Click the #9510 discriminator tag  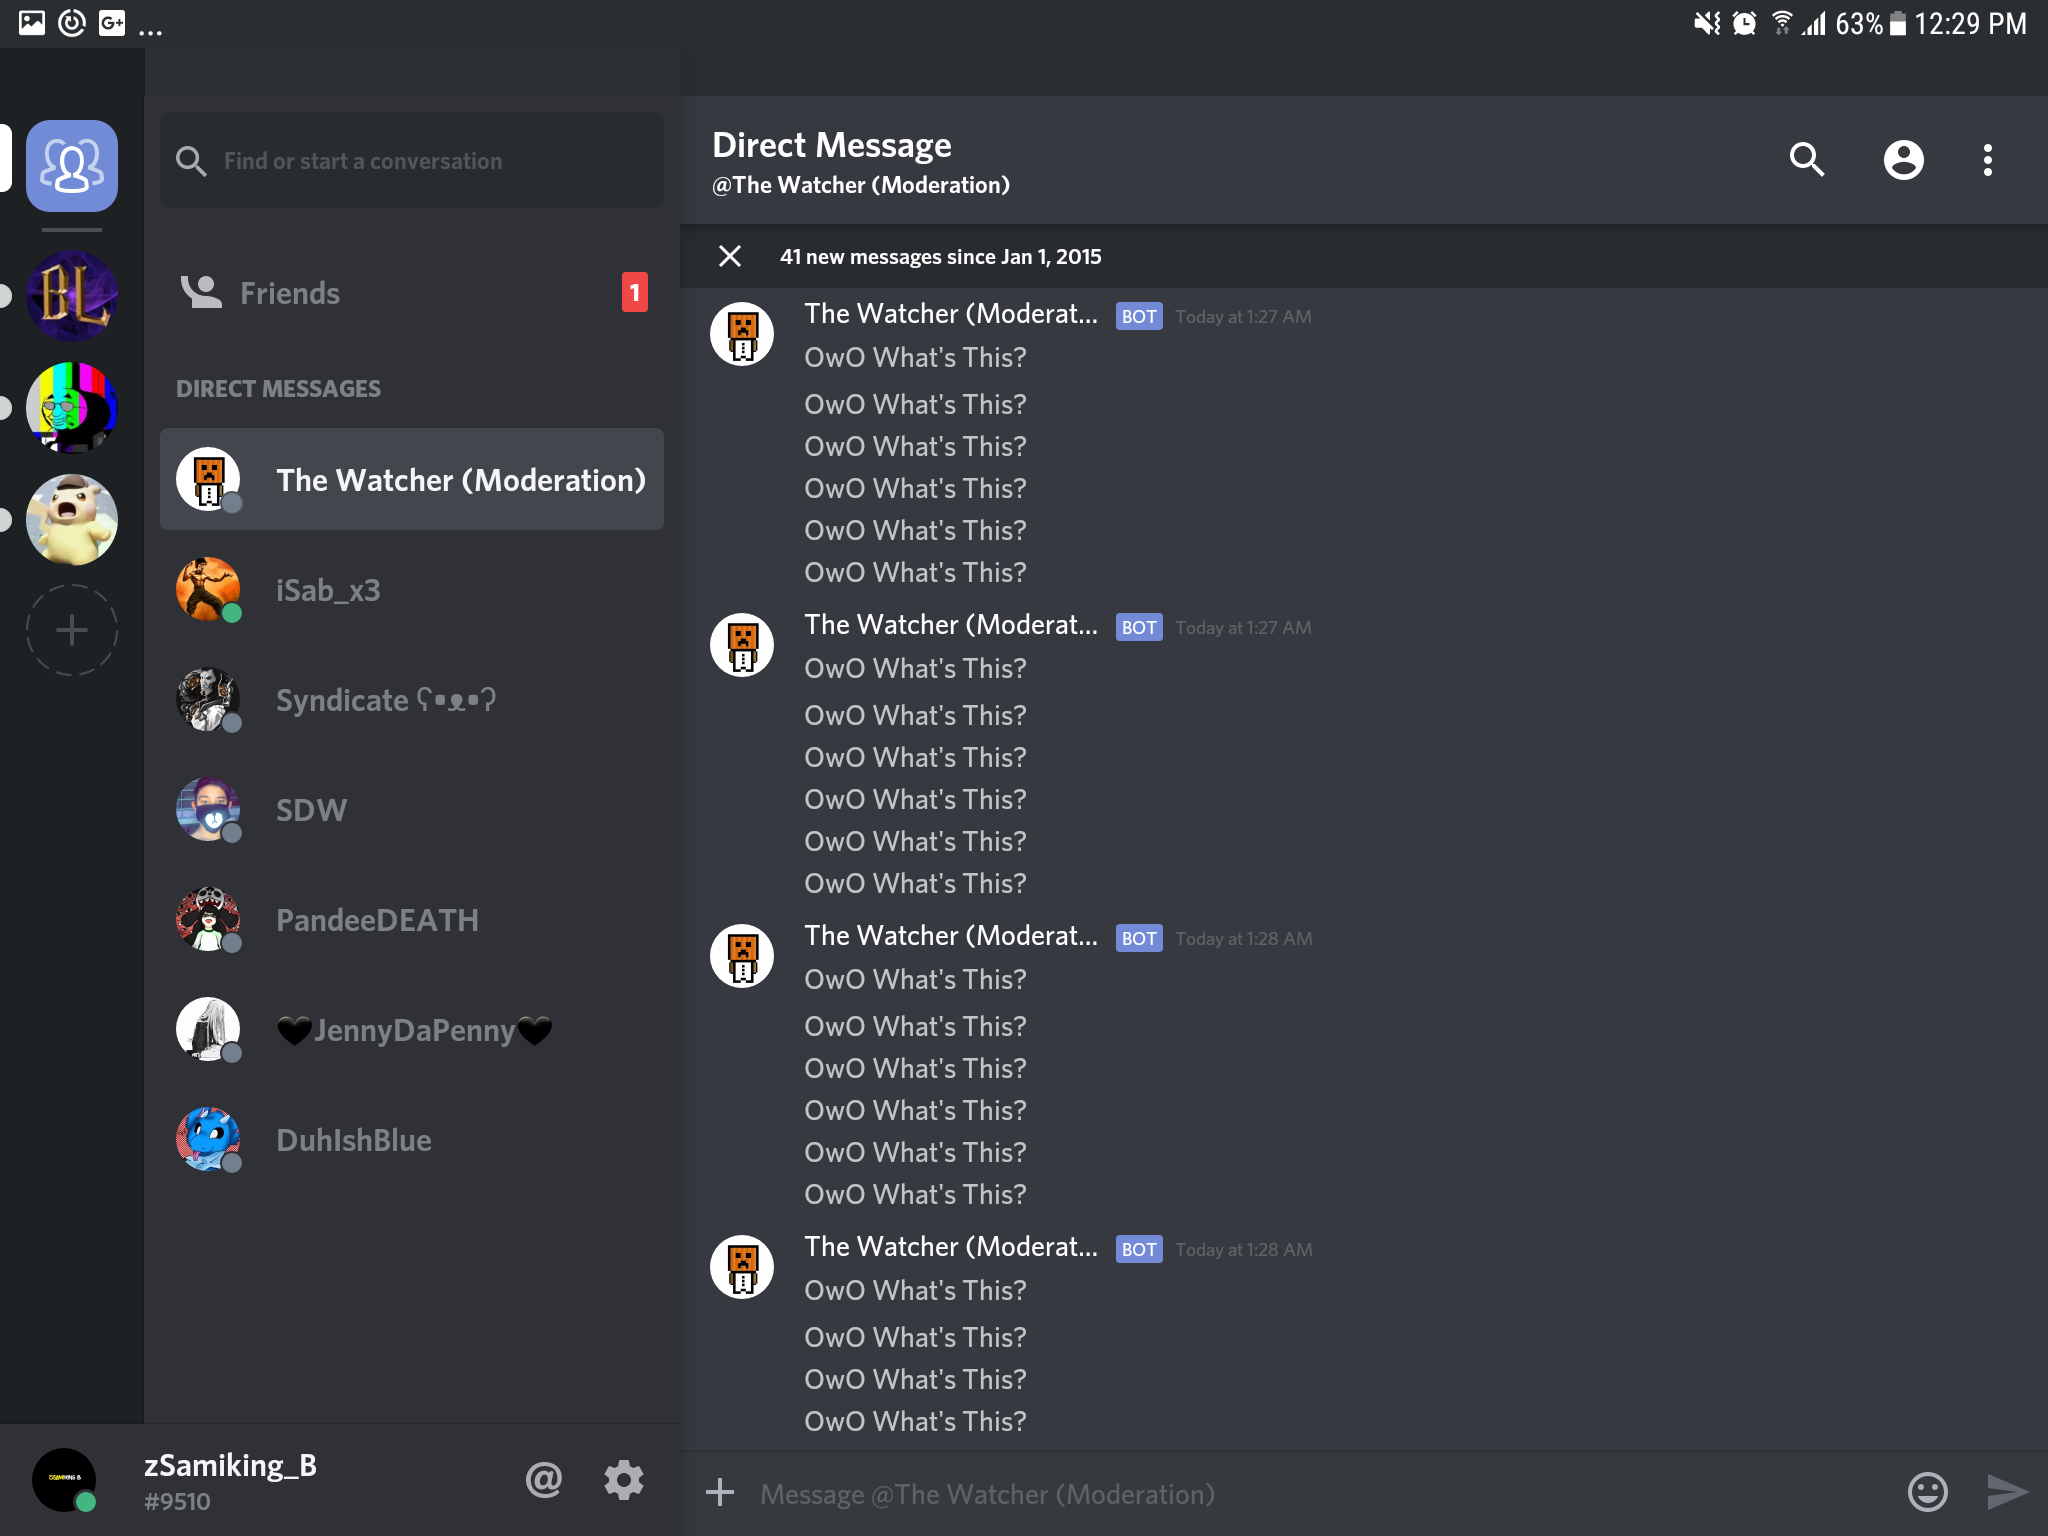pyautogui.click(x=177, y=1502)
